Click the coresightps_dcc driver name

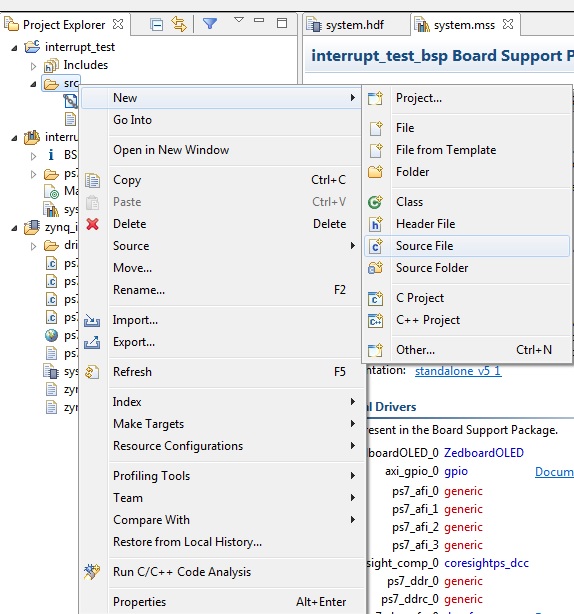486,563
